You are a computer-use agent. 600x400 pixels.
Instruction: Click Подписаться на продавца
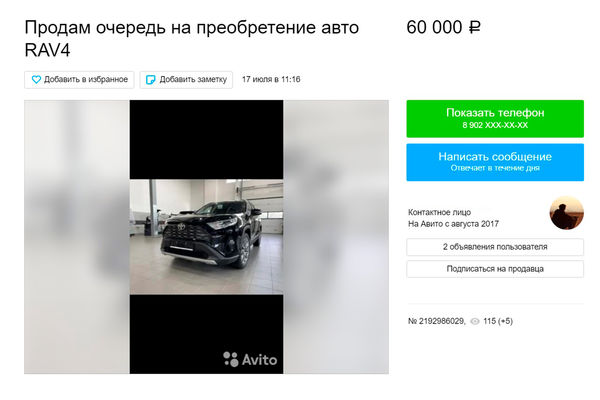point(495,269)
